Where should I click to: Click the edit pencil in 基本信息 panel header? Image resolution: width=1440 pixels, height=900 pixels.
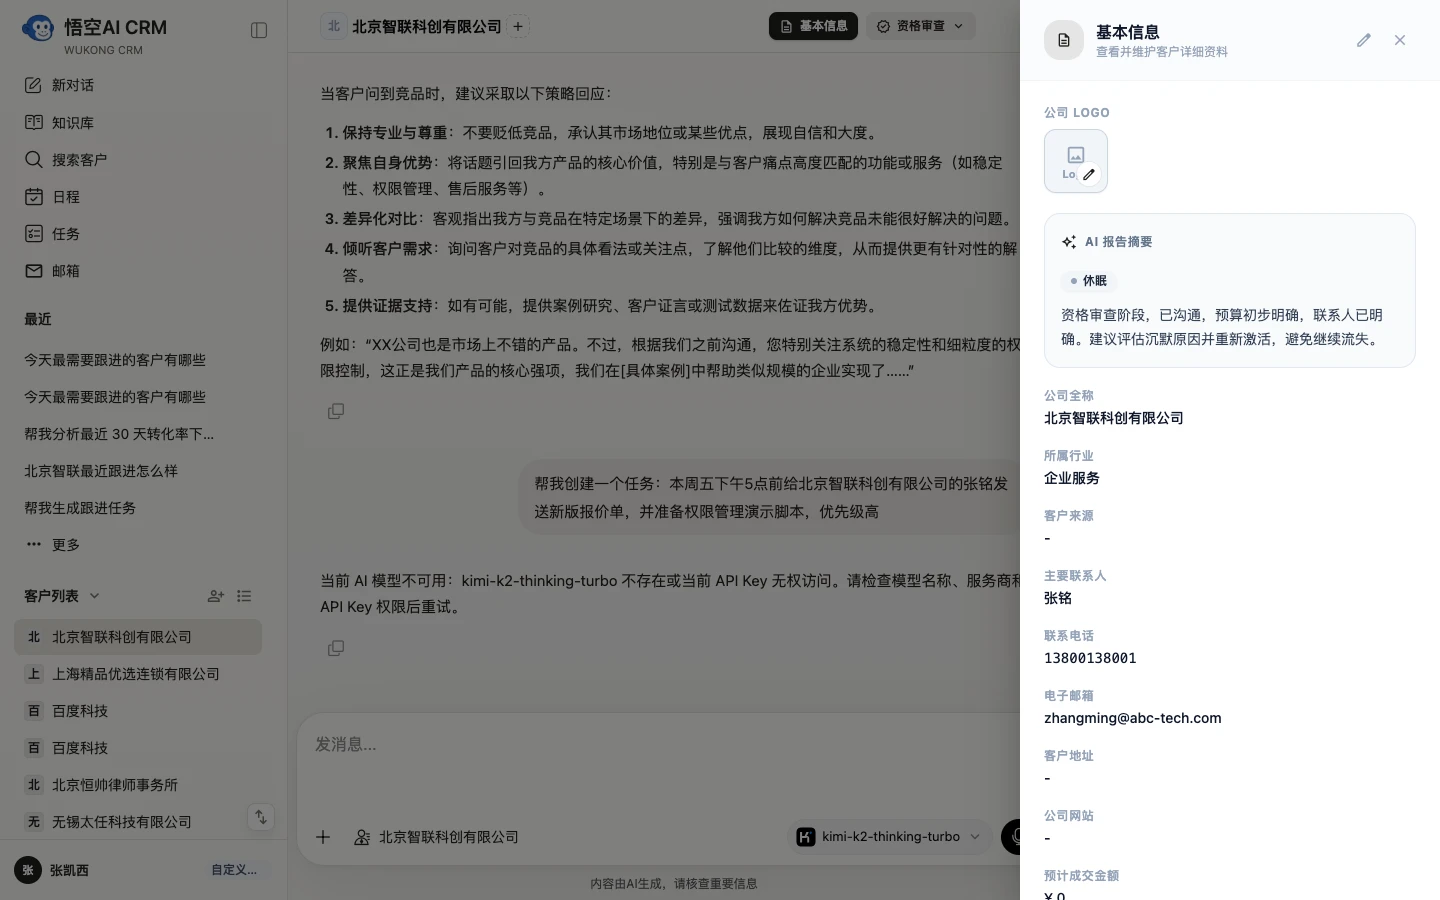pyautogui.click(x=1364, y=40)
